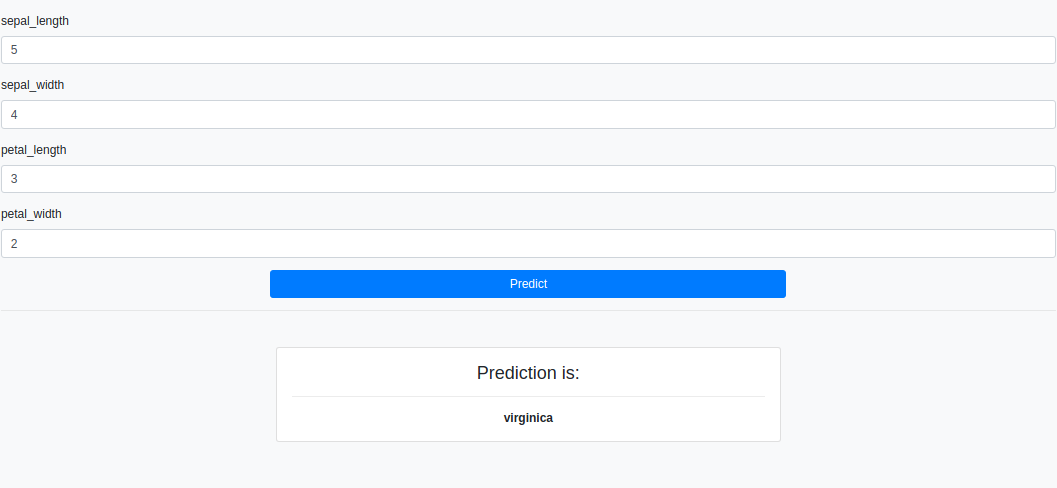
Task: Place cursor at value 2 in petal_width
Action: tap(14, 244)
